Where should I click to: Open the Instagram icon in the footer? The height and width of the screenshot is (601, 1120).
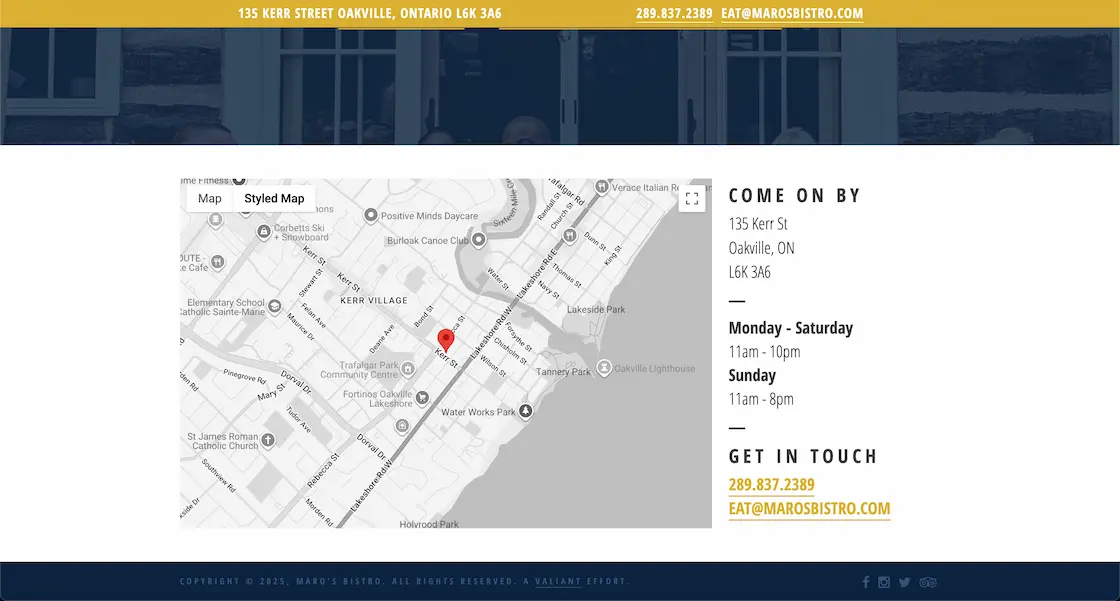pyautogui.click(x=884, y=582)
